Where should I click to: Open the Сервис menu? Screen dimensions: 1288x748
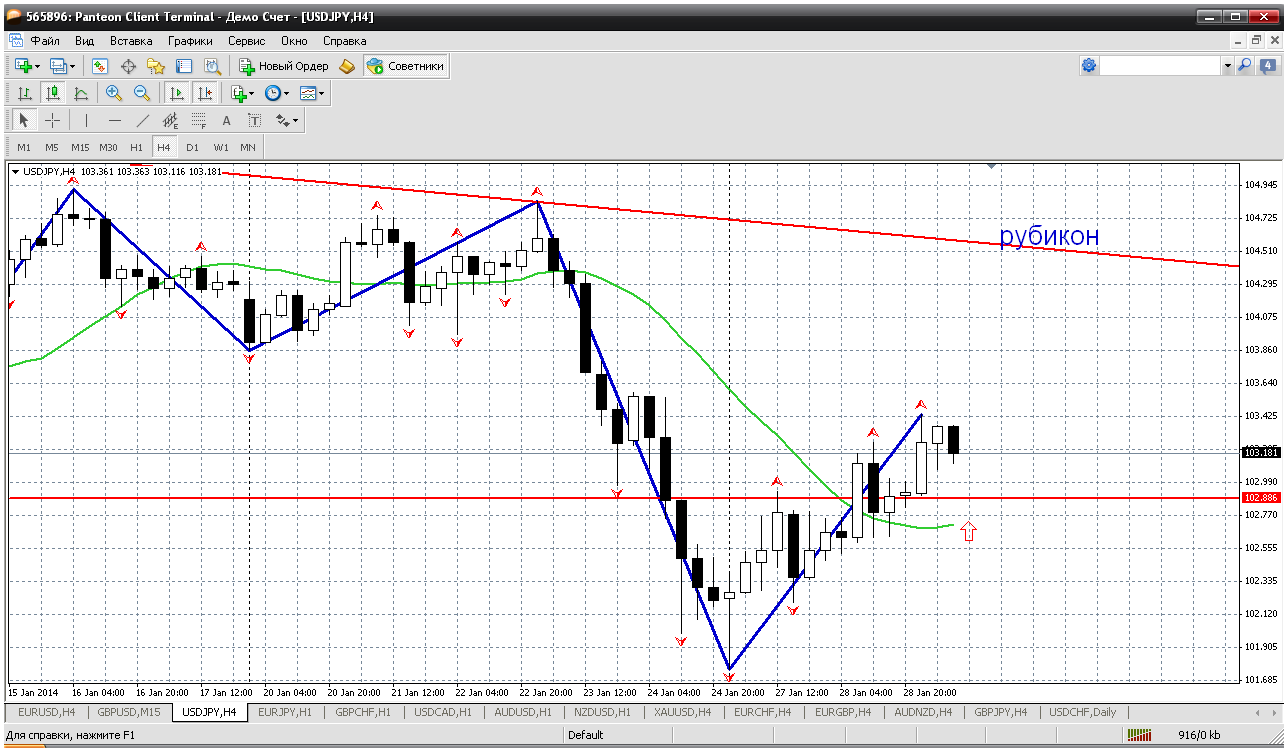tap(246, 41)
